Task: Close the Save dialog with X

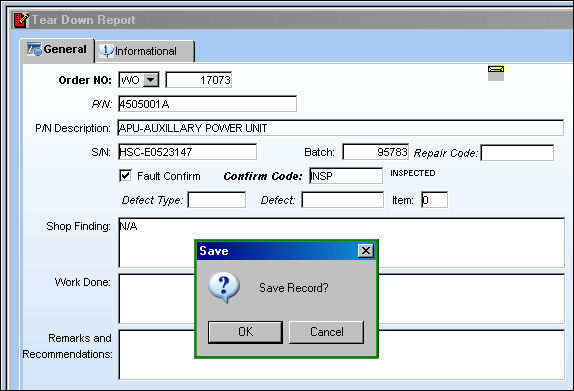Action: tap(366, 251)
